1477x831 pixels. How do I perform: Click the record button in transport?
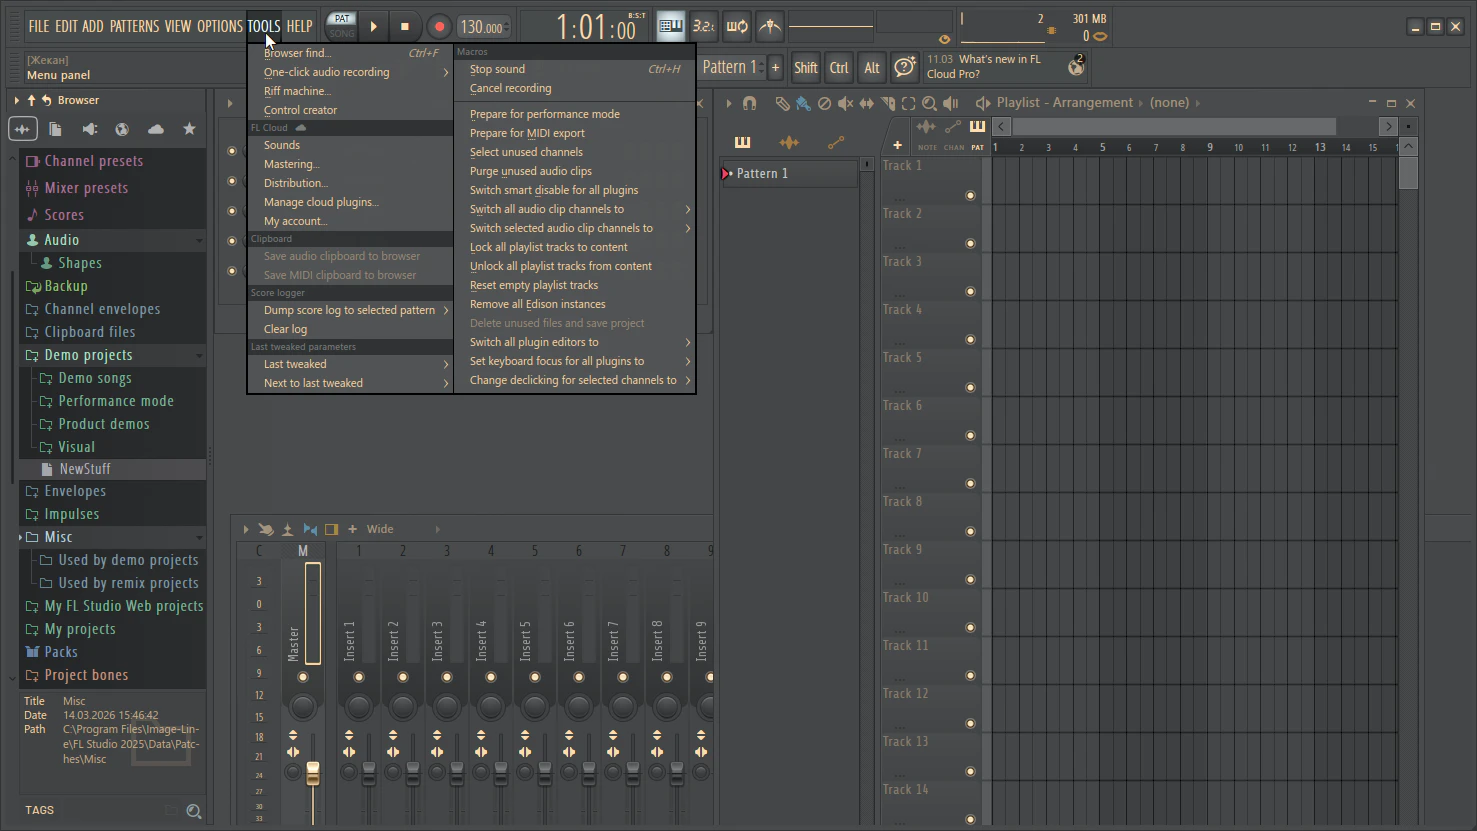click(438, 27)
